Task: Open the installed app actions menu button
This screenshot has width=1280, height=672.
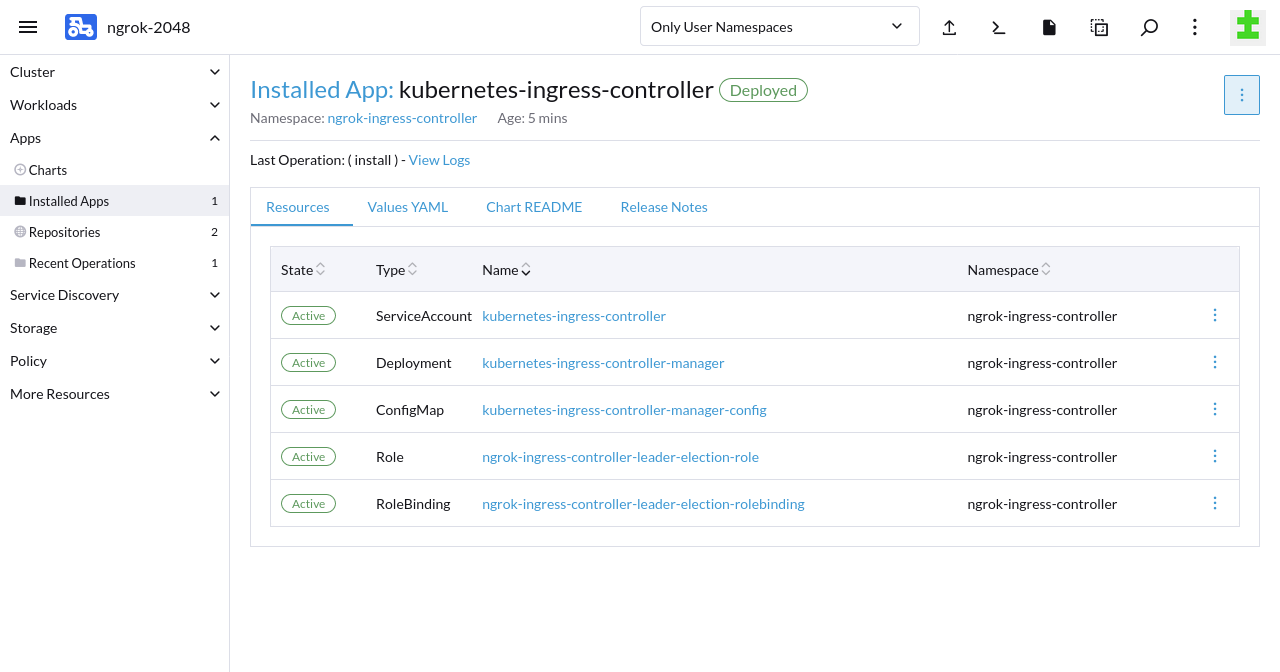Action: pyautogui.click(x=1242, y=95)
